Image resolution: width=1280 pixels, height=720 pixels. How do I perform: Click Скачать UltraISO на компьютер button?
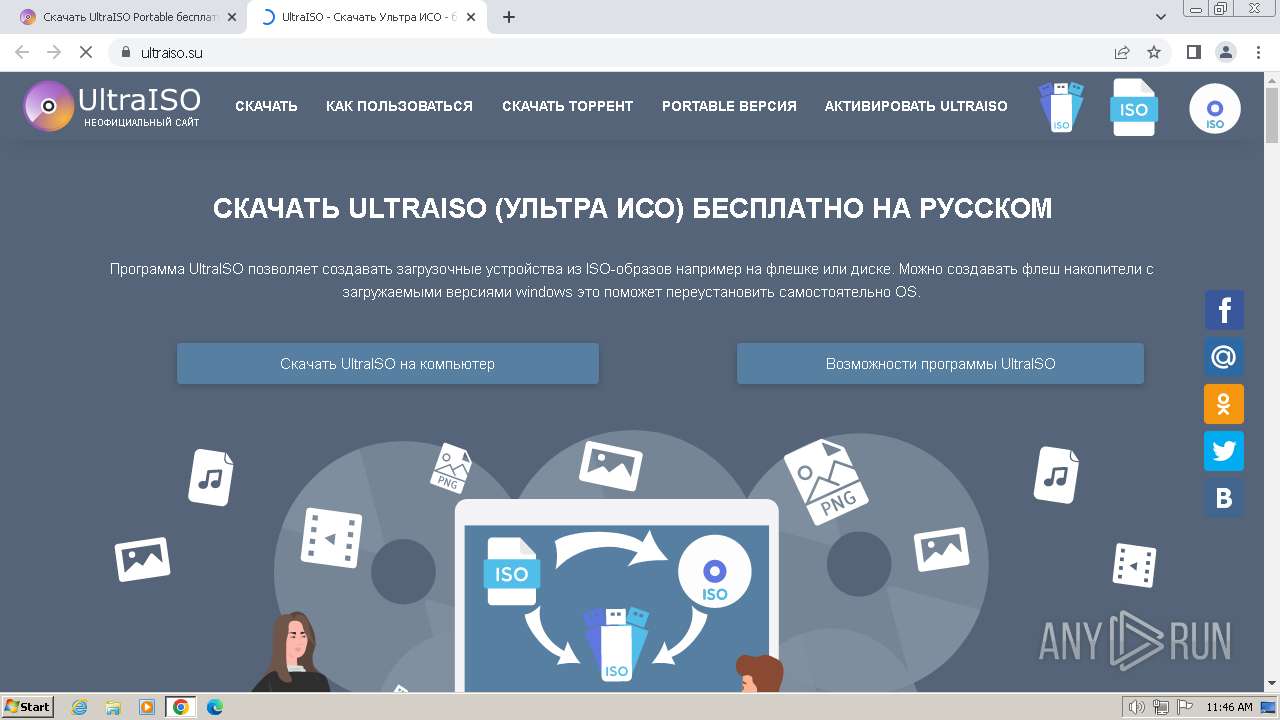tap(388, 364)
